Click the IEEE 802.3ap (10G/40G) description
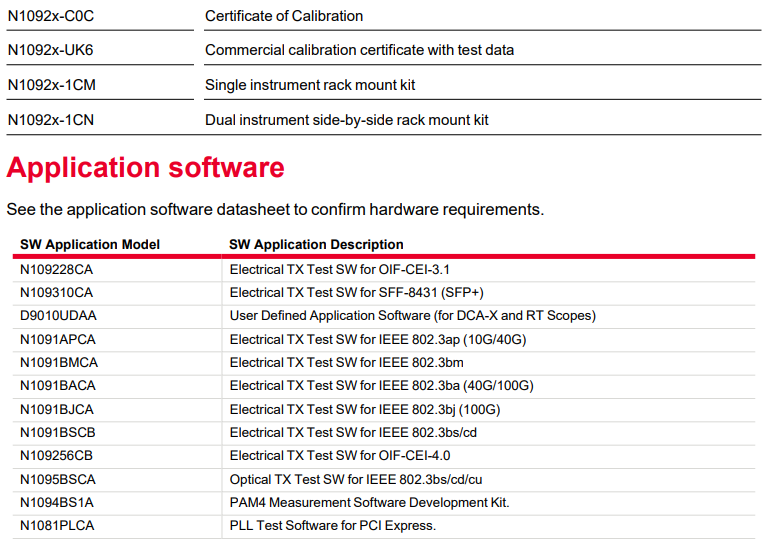Image resolution: width=766 pixels, height=544 pixels. 378,339
